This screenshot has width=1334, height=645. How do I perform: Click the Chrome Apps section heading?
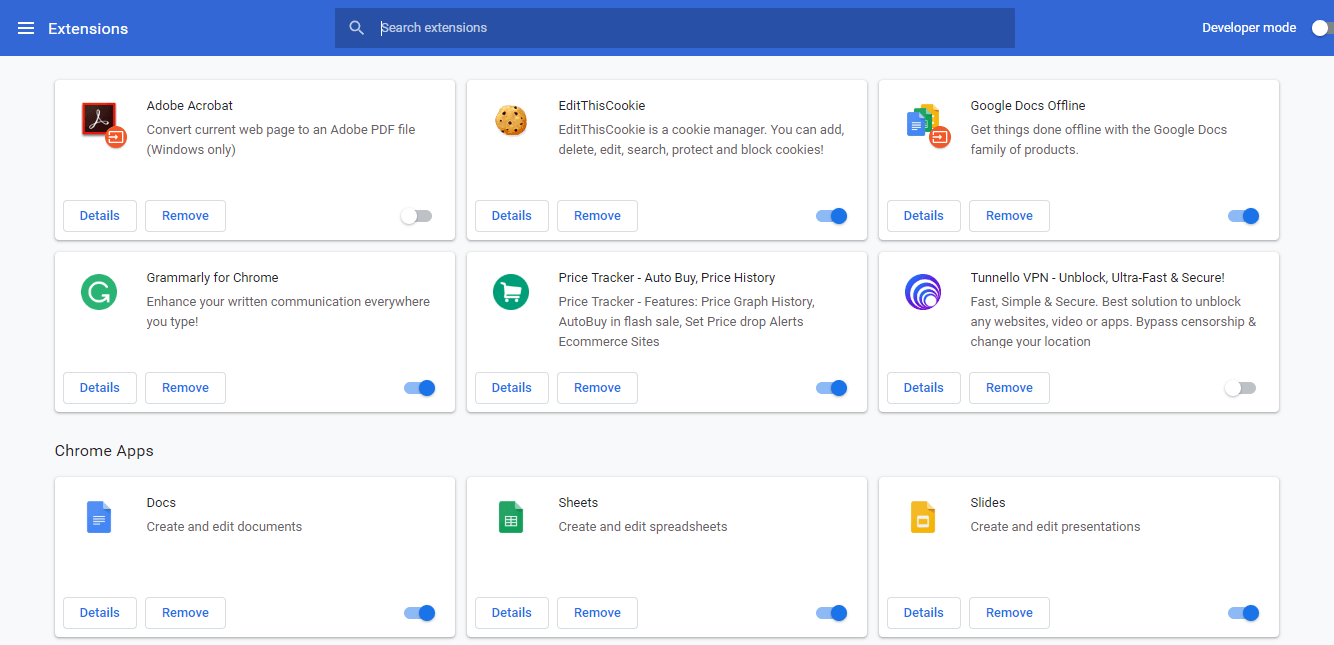pyautogui.click(x=104, y=451)
